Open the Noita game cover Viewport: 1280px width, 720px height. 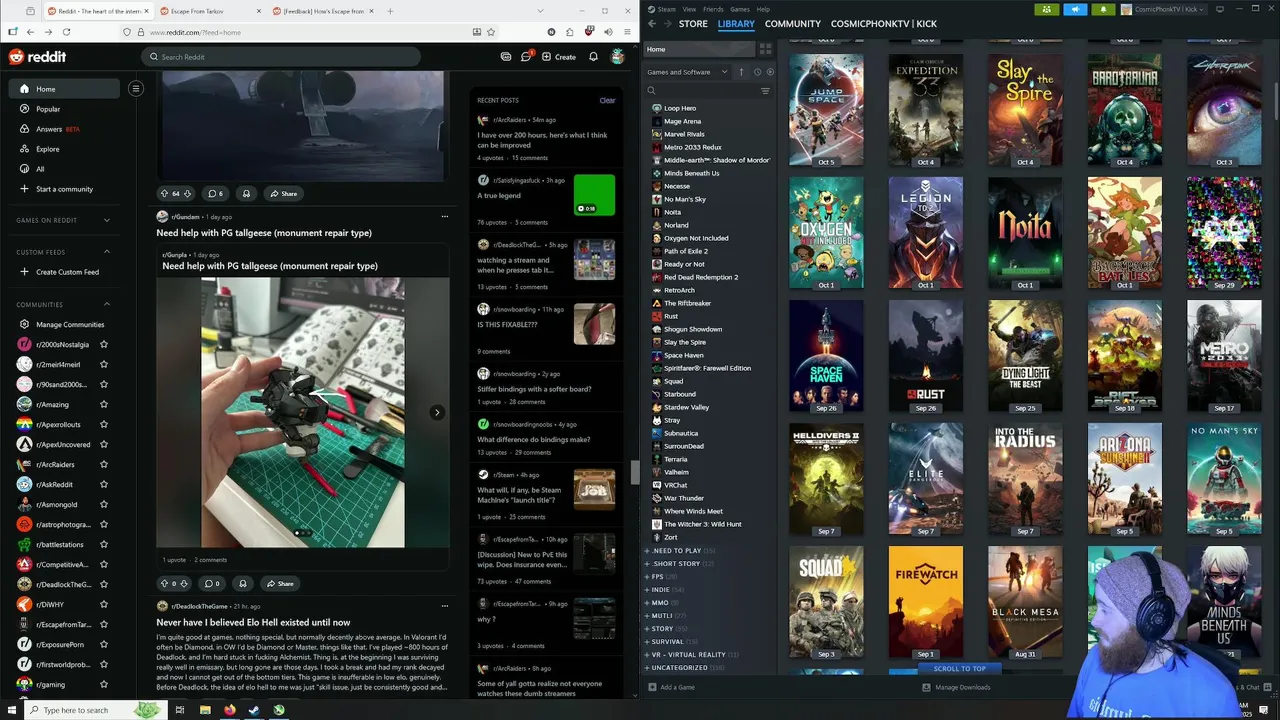coord(1025,233)
